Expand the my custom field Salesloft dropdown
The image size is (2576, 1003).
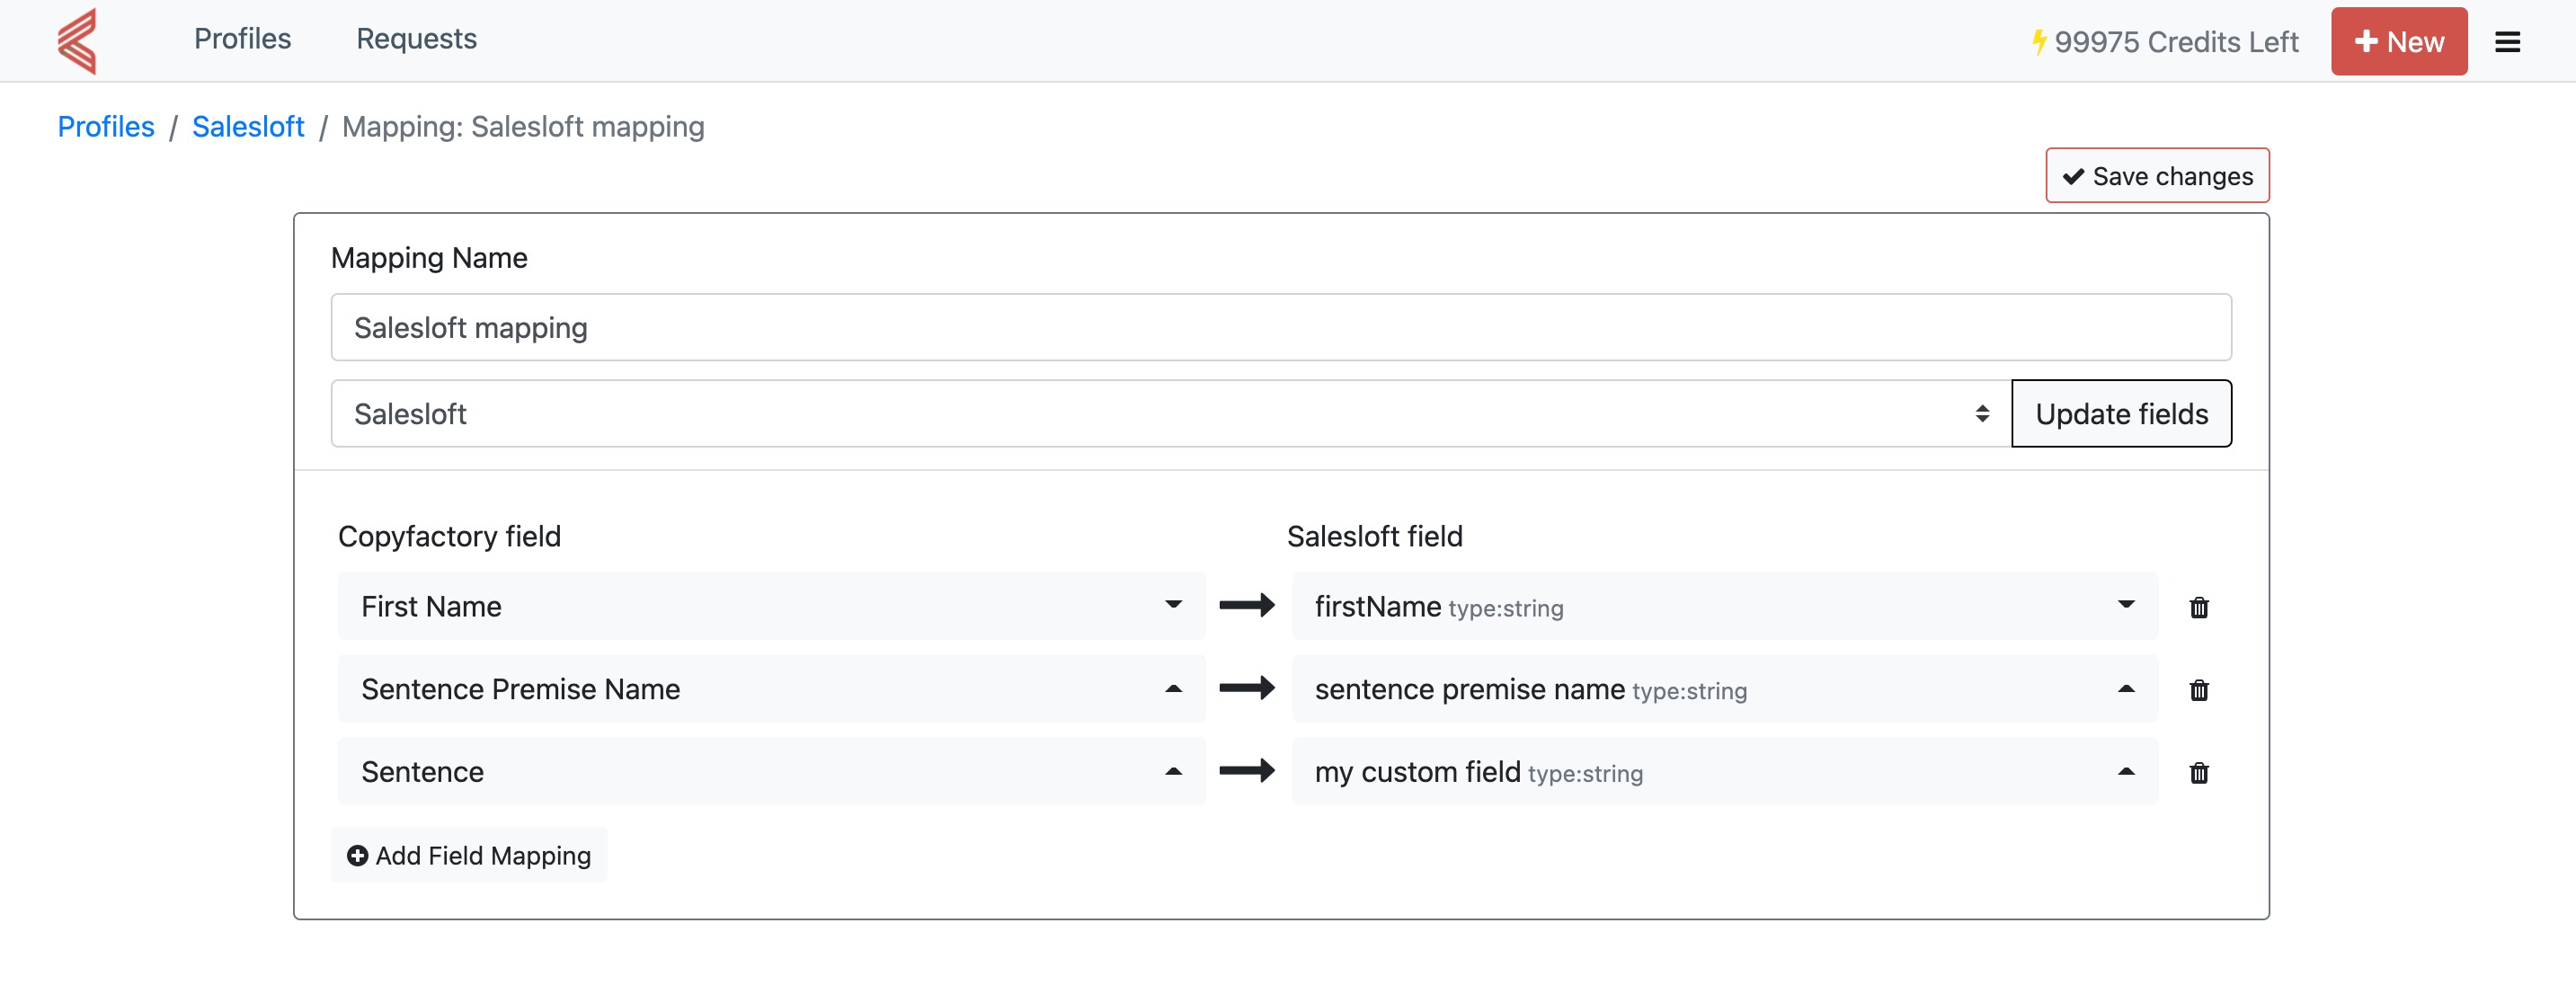[1724, 772]
